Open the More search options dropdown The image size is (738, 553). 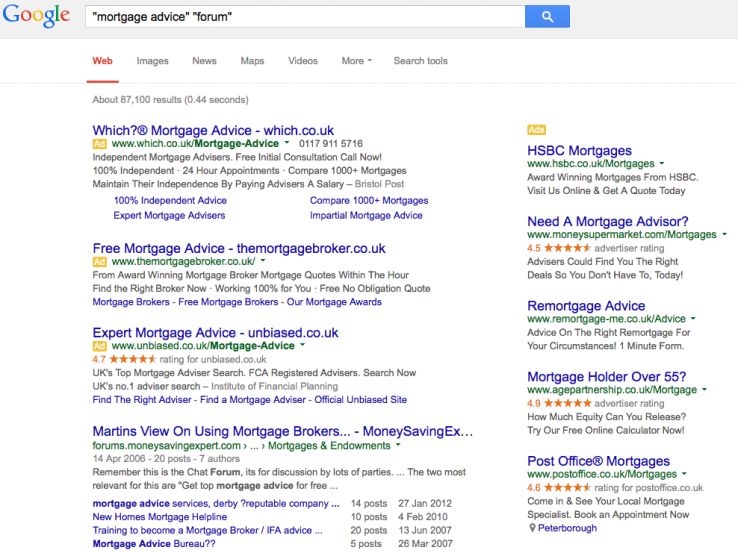click(x=356, y=61)
